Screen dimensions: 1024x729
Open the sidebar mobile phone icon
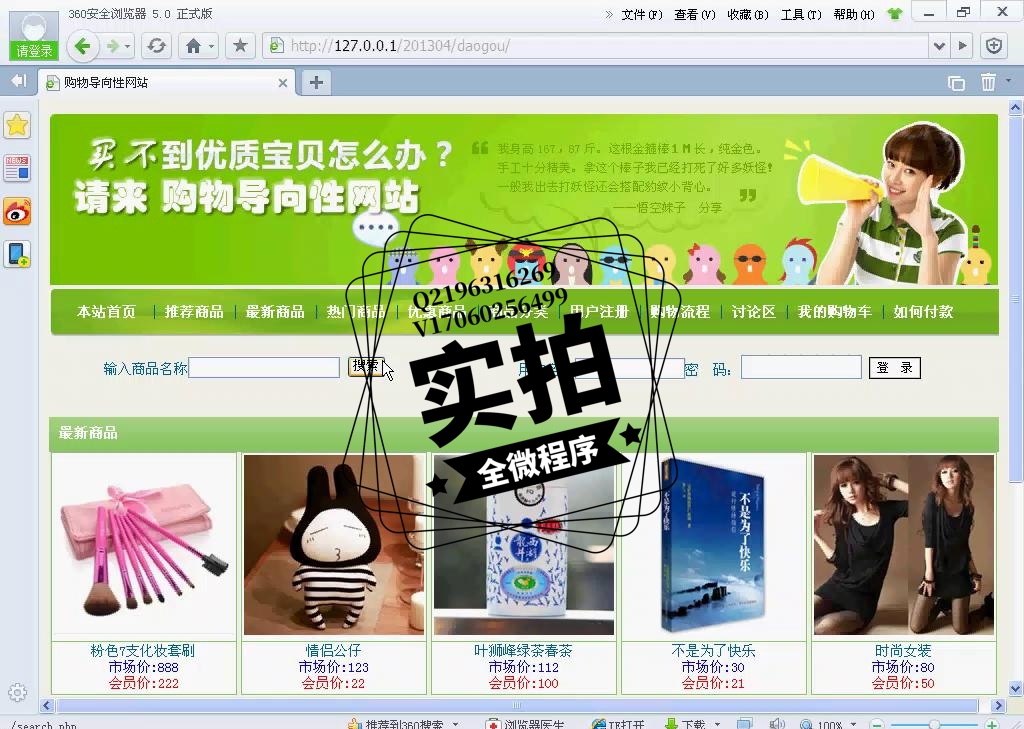click(x=18, y=254)
